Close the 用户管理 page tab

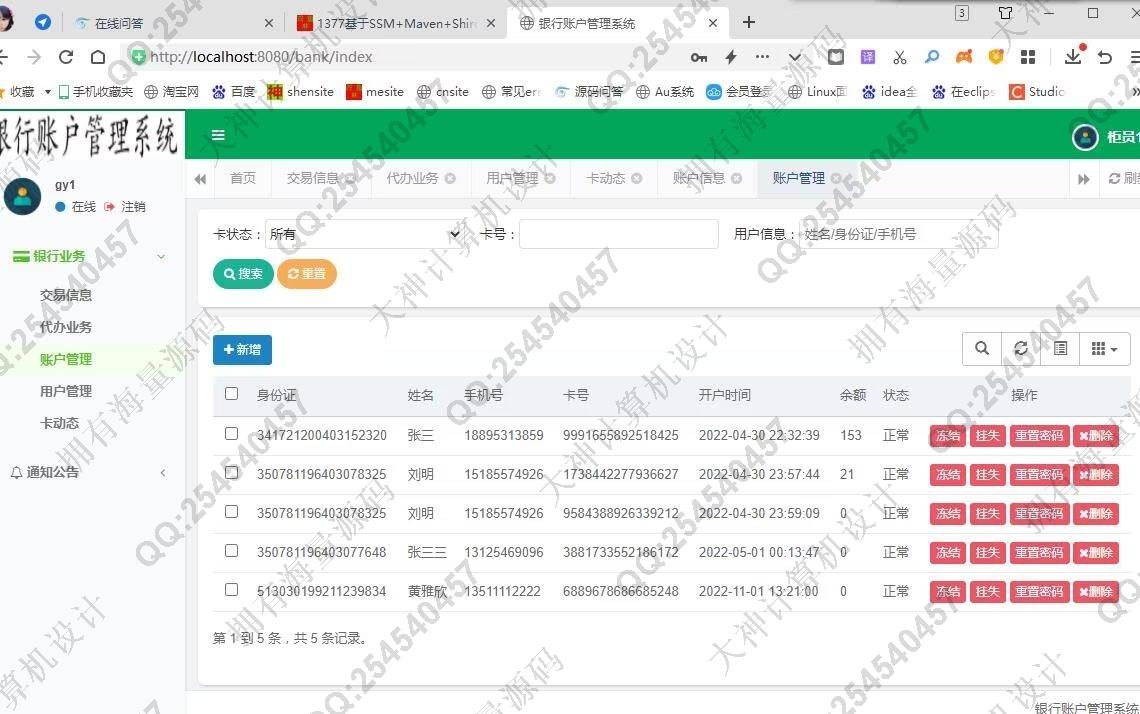click(550, 178)
